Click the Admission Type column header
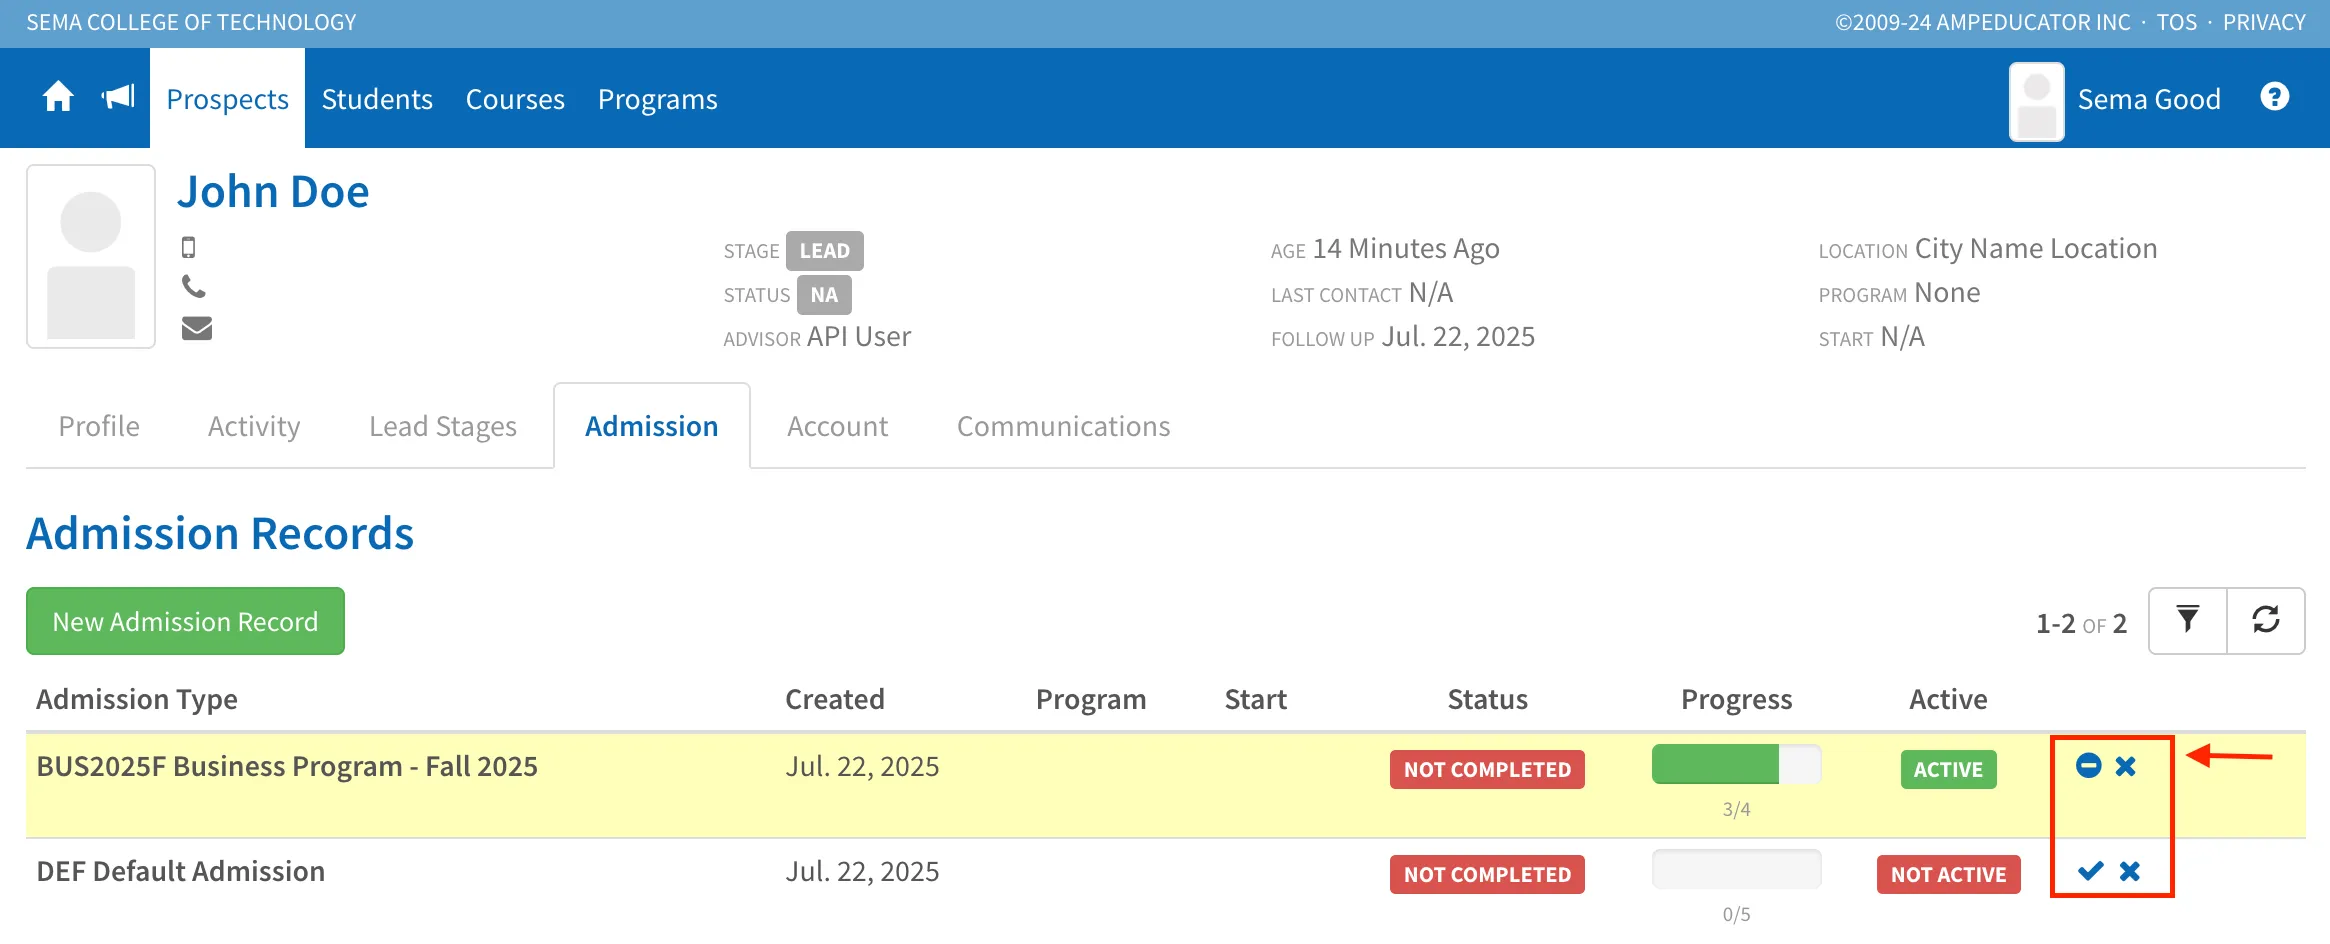 click(137, 699)
